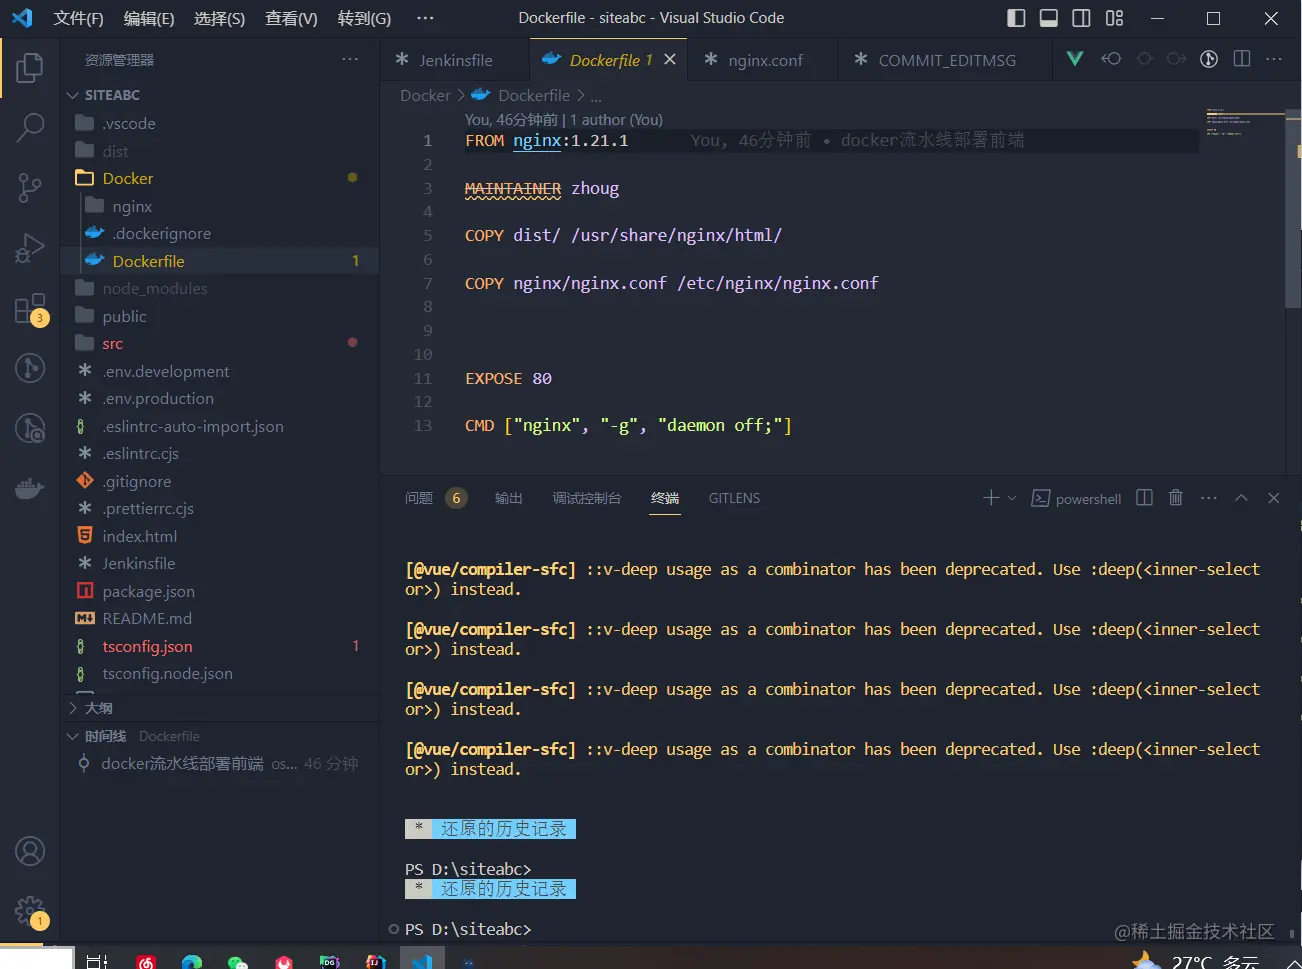
Task: Switch to the 问题 problems panel tab
Action: 419,498
